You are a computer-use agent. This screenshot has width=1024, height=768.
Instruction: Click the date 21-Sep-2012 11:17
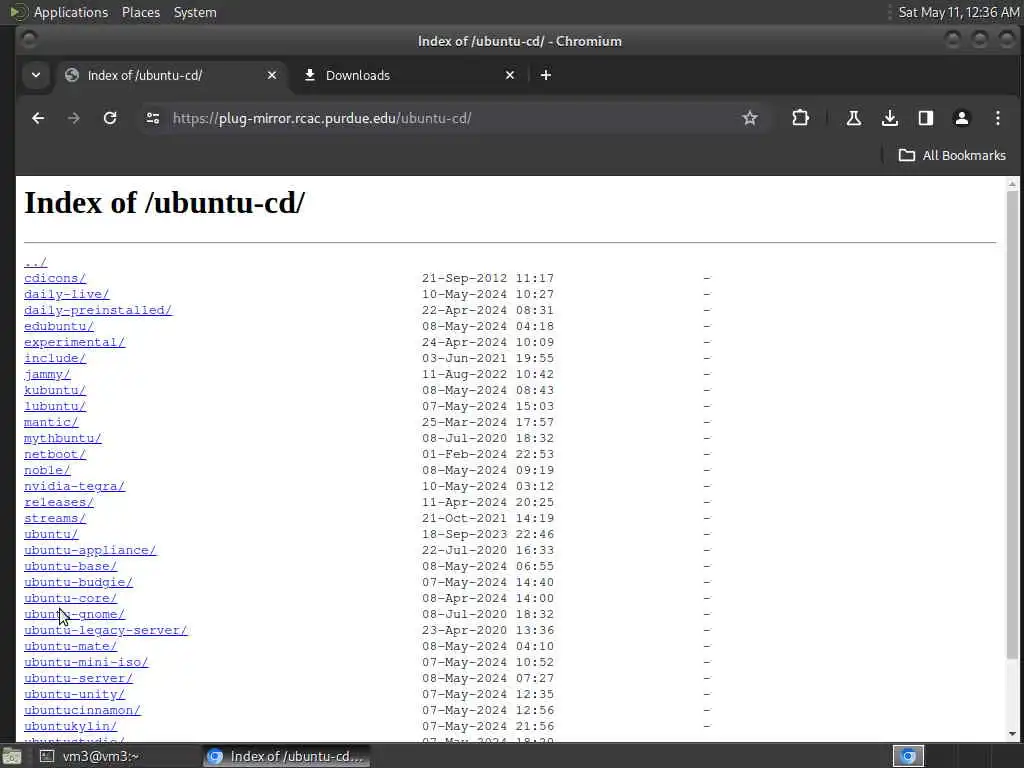(488, 278)
